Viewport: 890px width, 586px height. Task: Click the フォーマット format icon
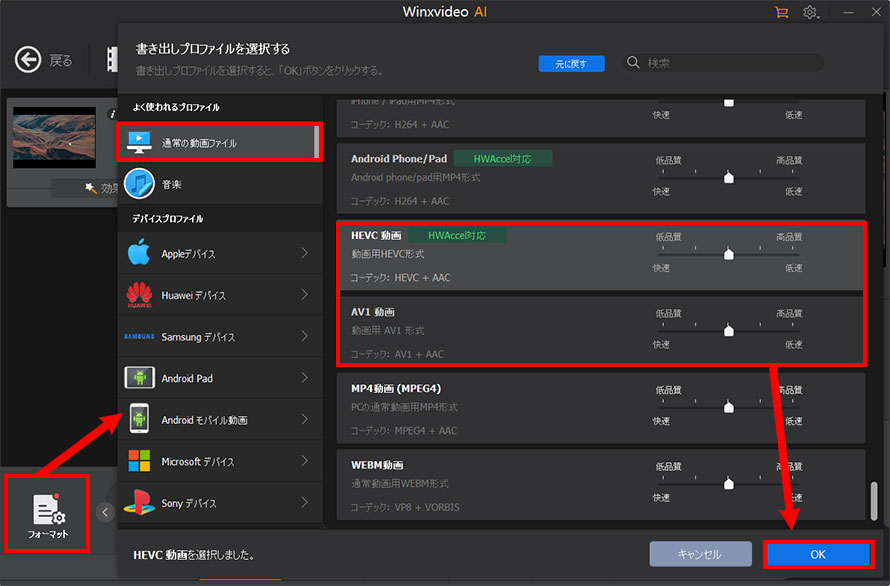click(x=48, y=510)
